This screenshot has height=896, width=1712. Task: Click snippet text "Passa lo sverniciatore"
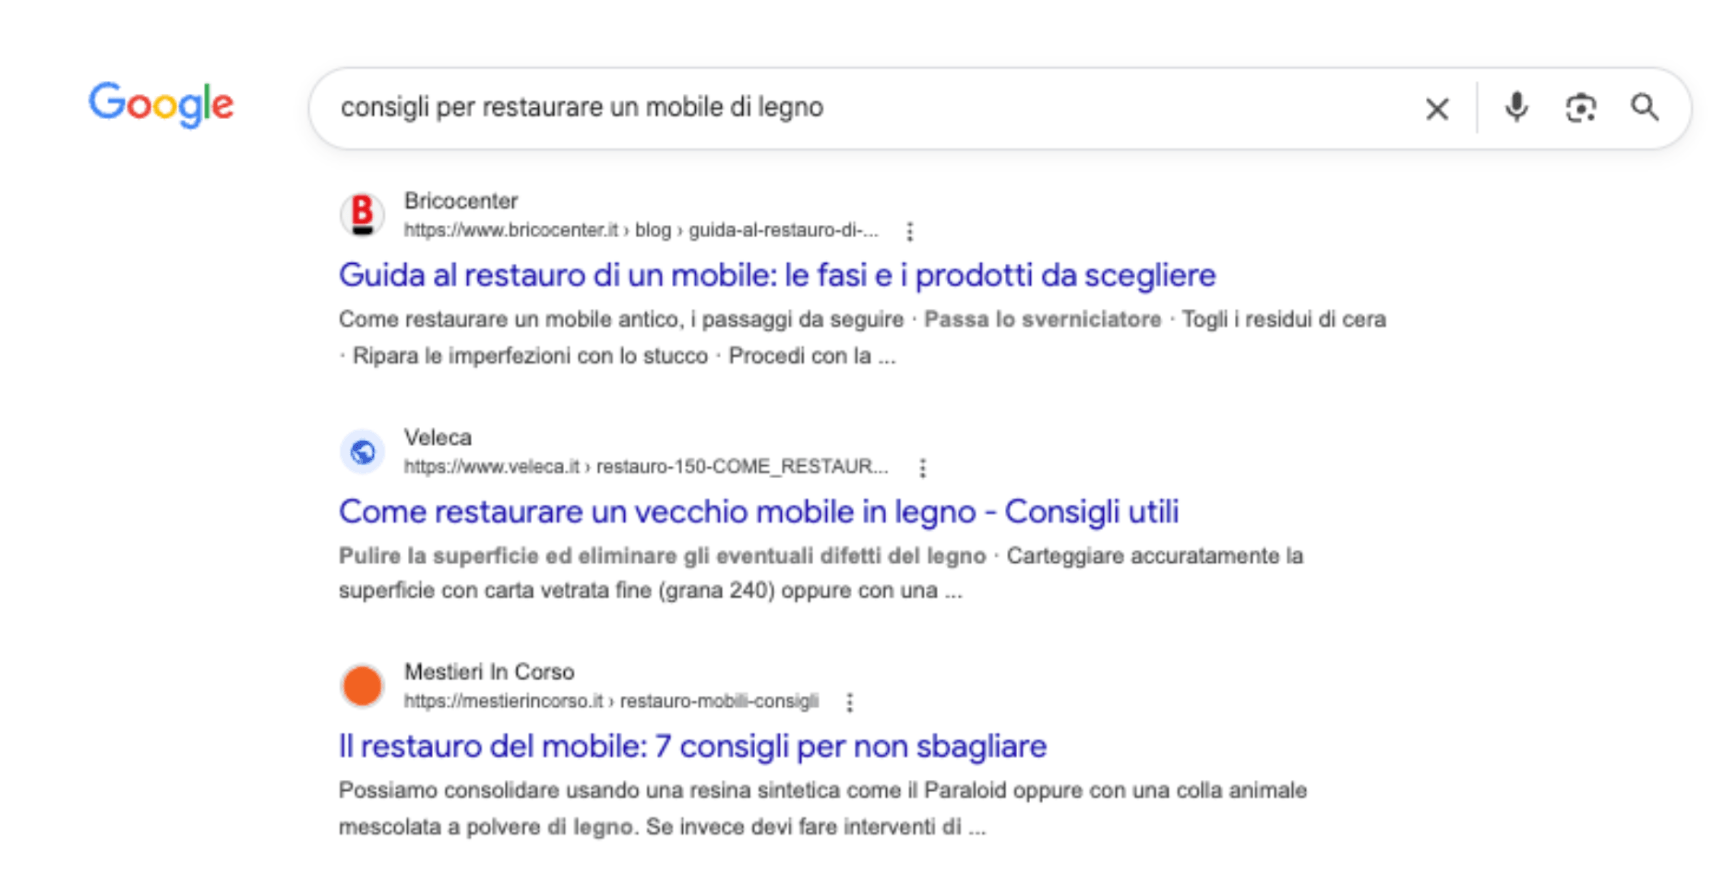pos(1042,319)
